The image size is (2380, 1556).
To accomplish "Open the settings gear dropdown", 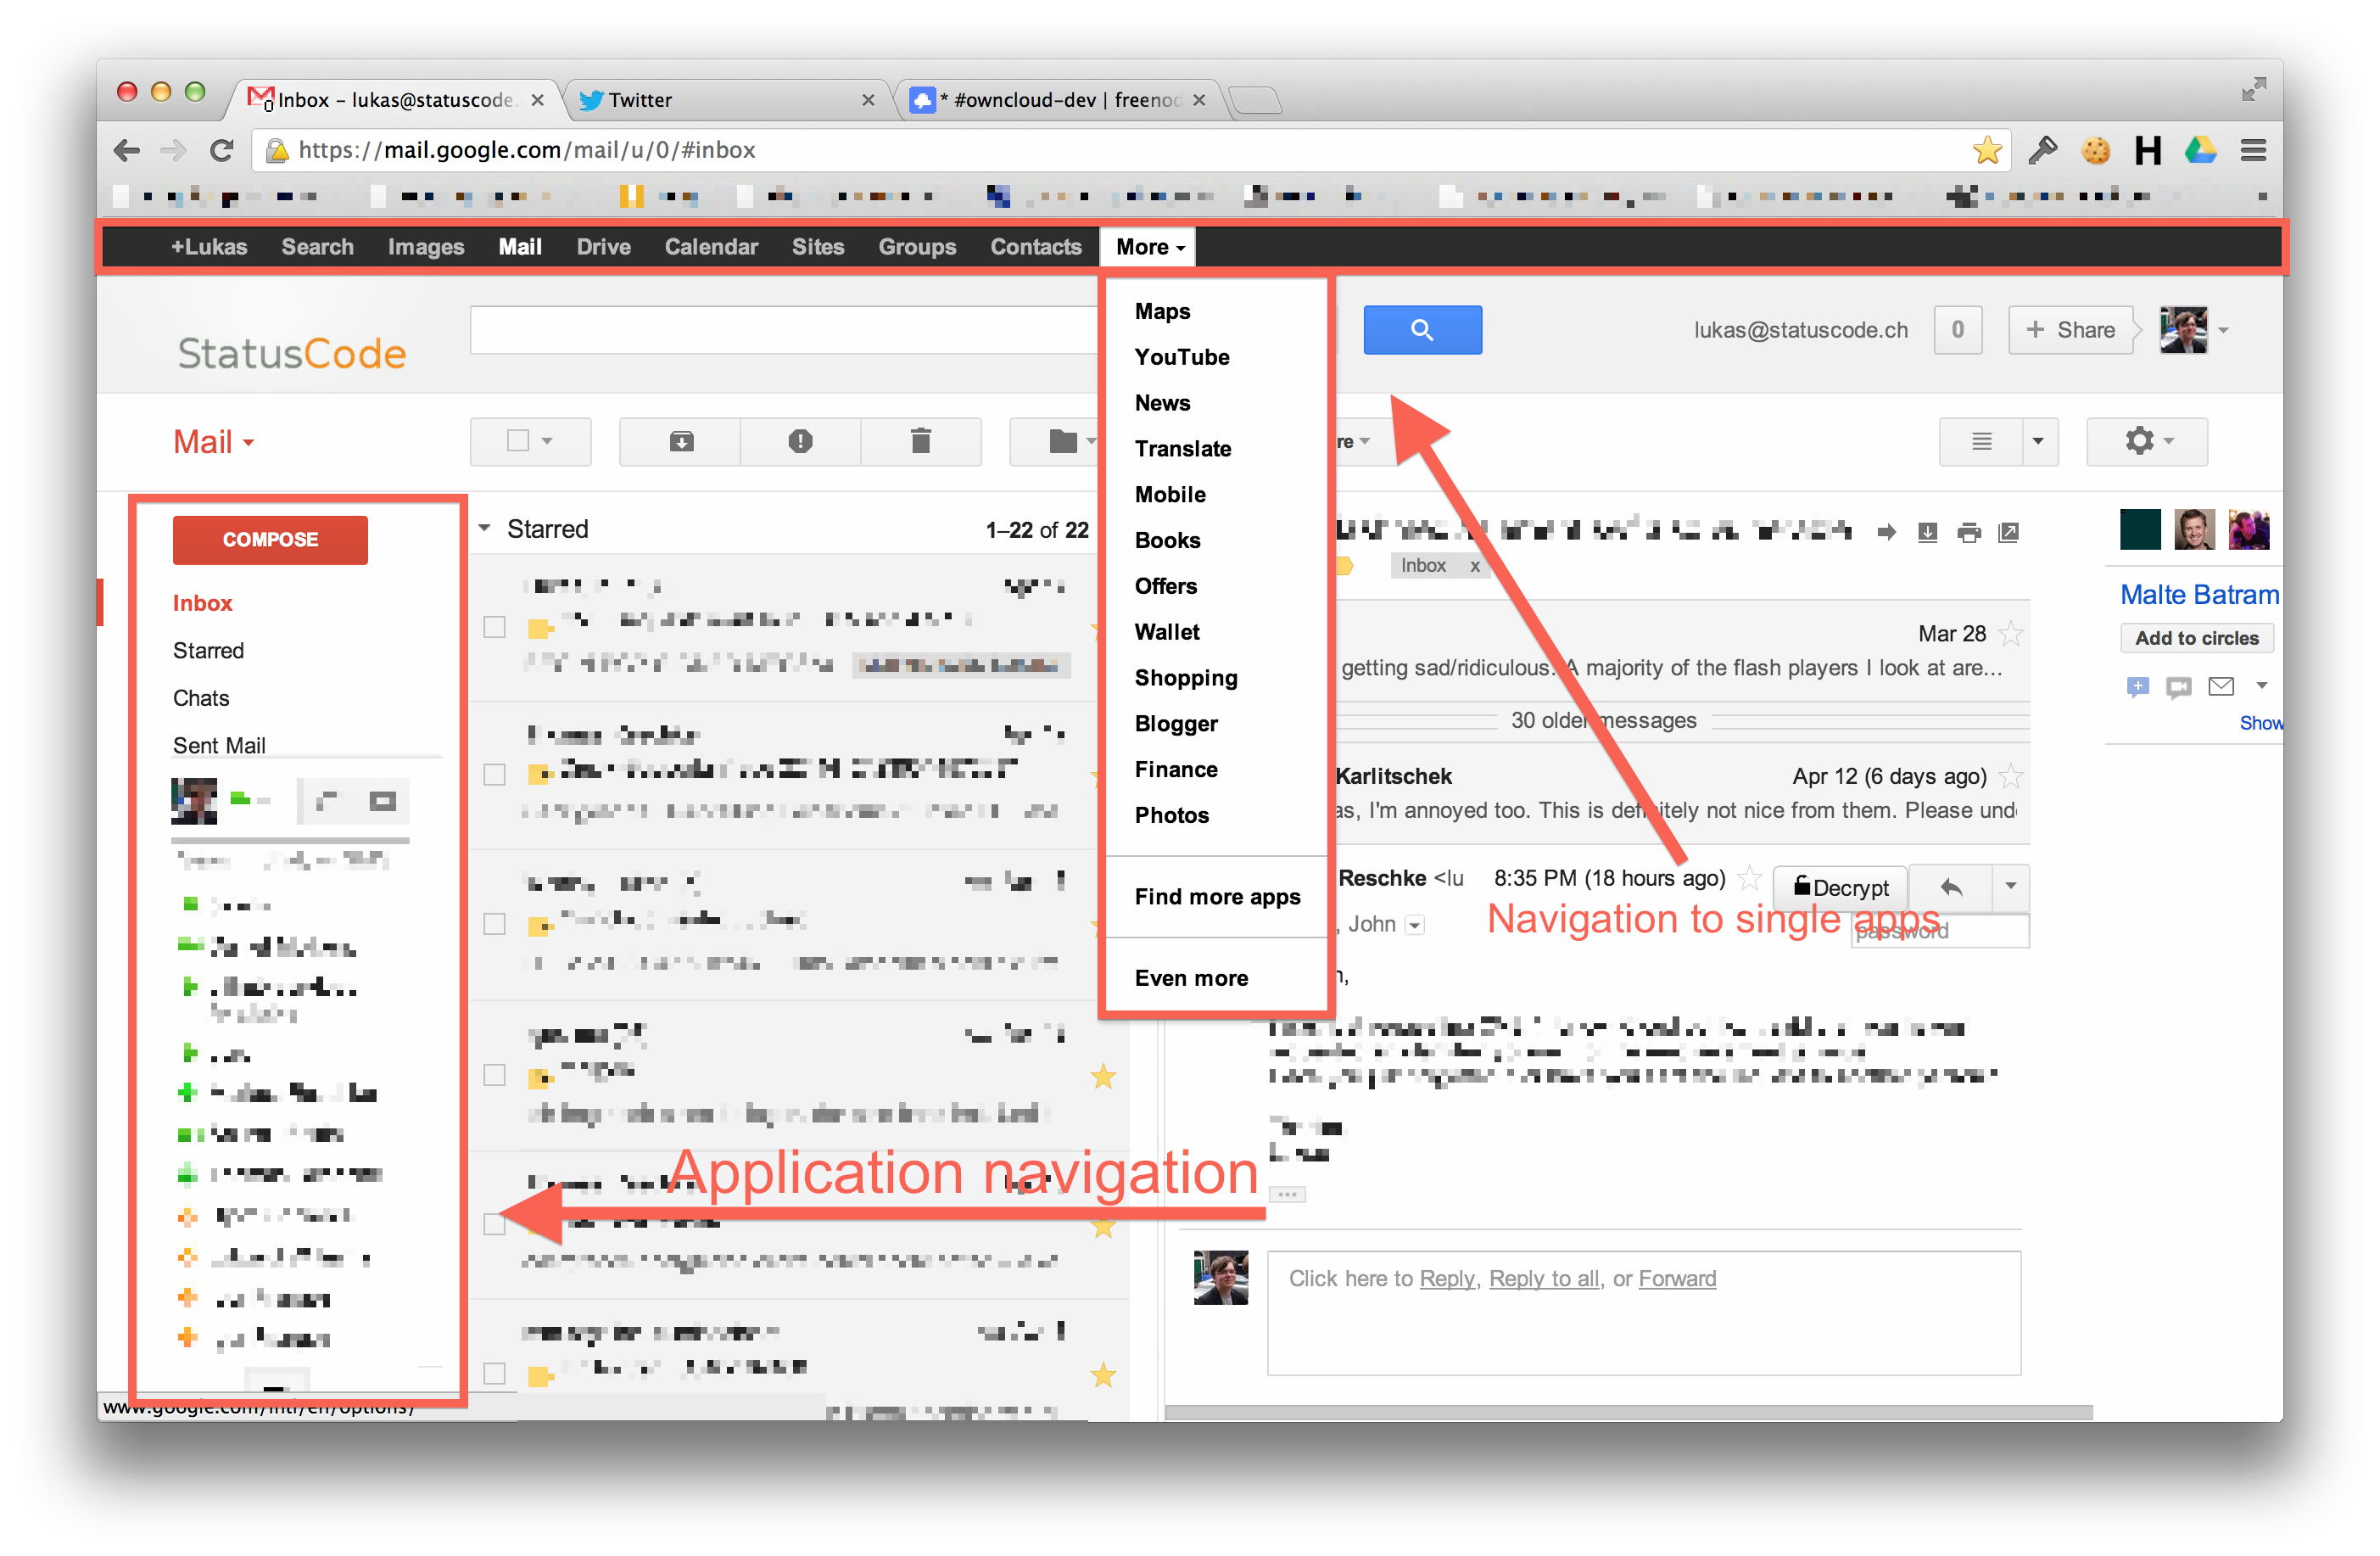I will [2147, 441].
